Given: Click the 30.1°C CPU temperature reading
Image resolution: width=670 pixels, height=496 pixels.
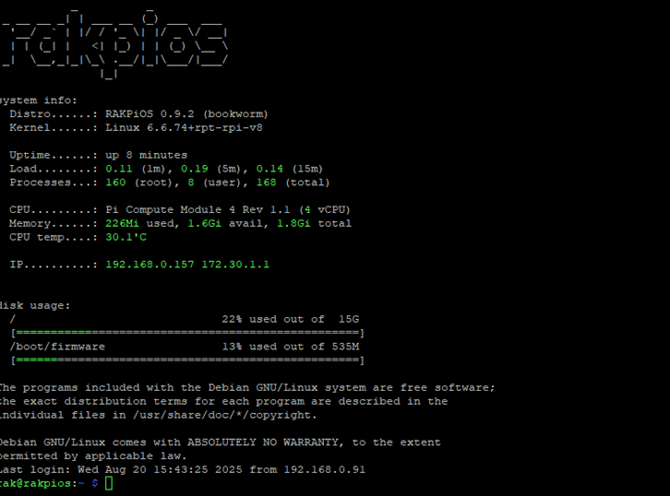Looking at the screenshot, I should (126, 237).
